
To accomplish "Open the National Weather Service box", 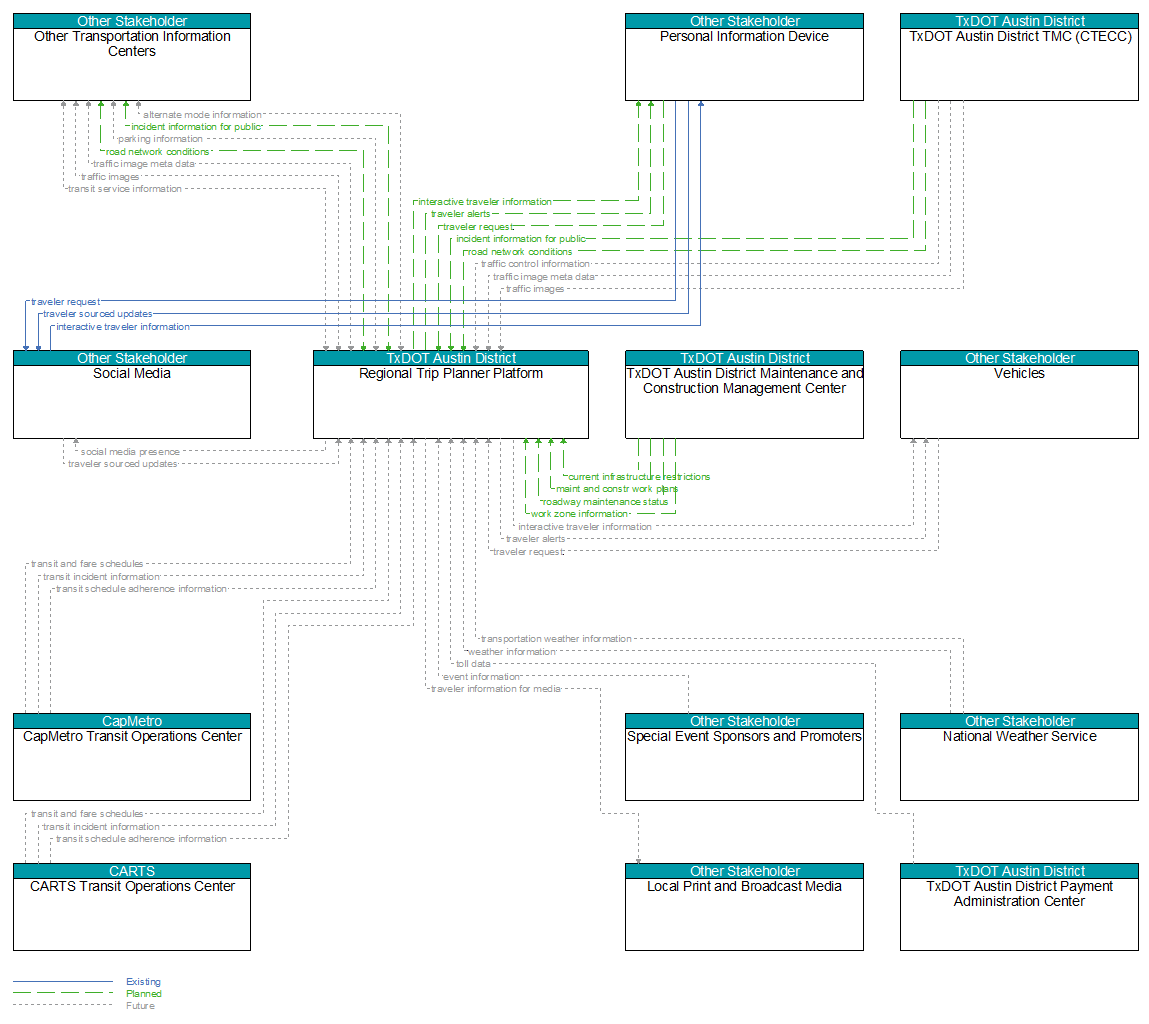I will click(x=1019, y=757).
